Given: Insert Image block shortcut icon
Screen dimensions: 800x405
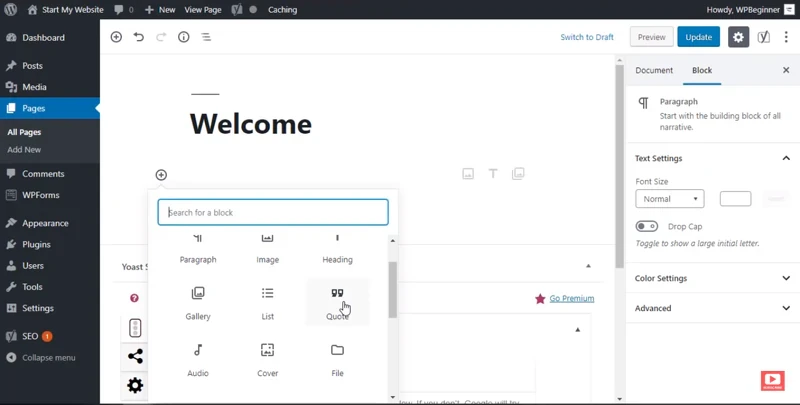Looking at the screenshot, I should tap(468, 173).
